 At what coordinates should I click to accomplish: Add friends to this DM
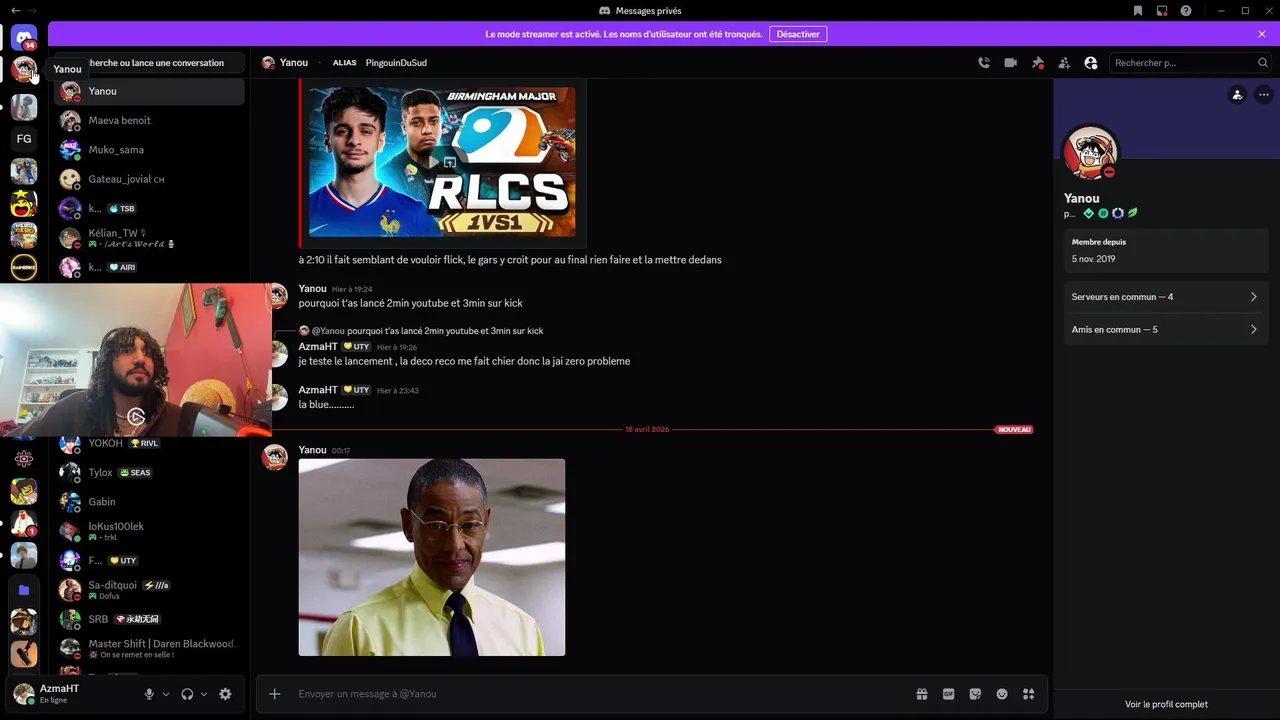point(1064,63)
